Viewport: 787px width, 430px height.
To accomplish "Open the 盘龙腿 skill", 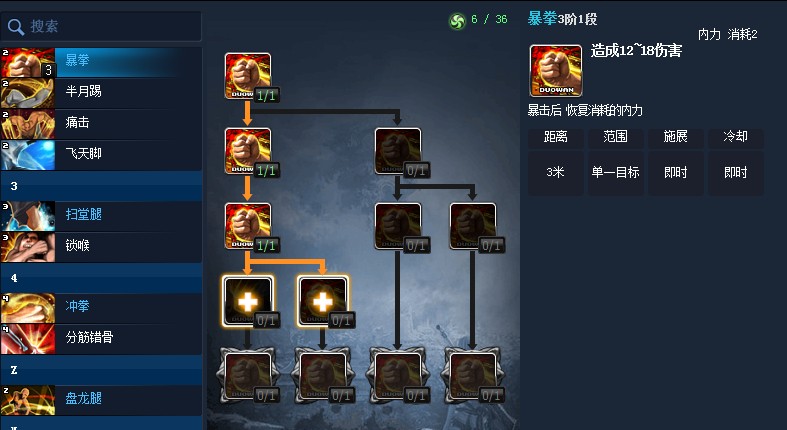I will (101, 400).
